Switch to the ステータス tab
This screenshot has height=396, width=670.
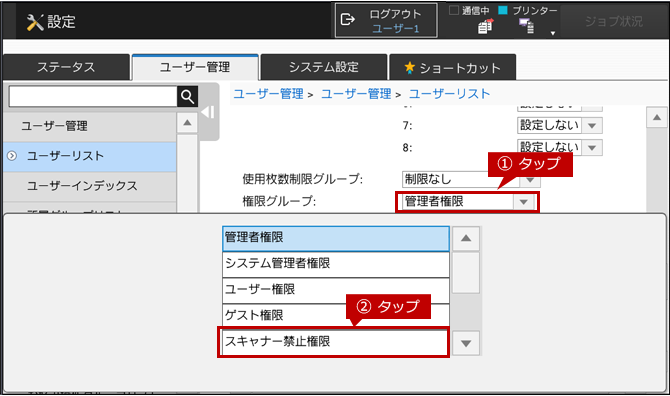[x=66, y=67]
